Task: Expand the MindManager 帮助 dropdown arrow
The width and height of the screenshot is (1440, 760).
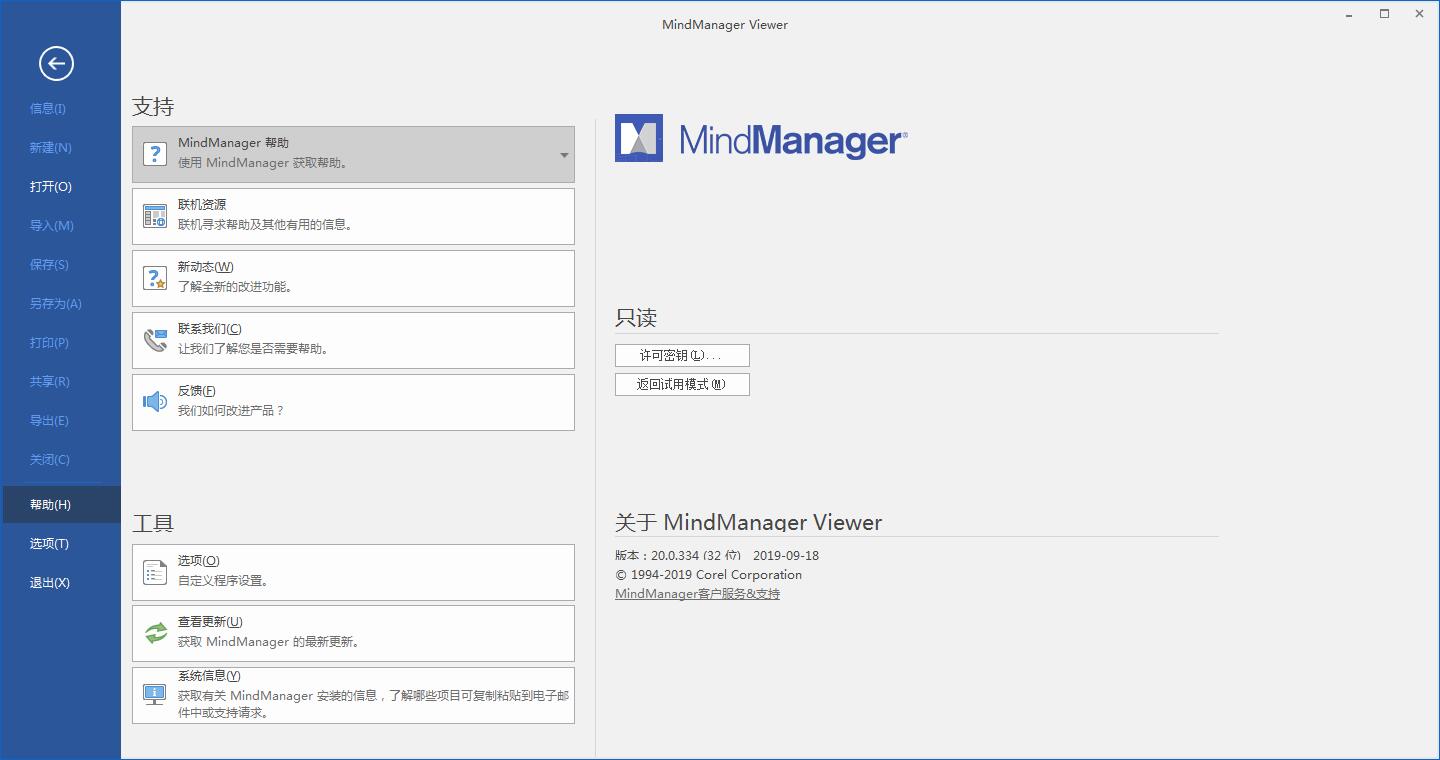Action: (564, 155)
